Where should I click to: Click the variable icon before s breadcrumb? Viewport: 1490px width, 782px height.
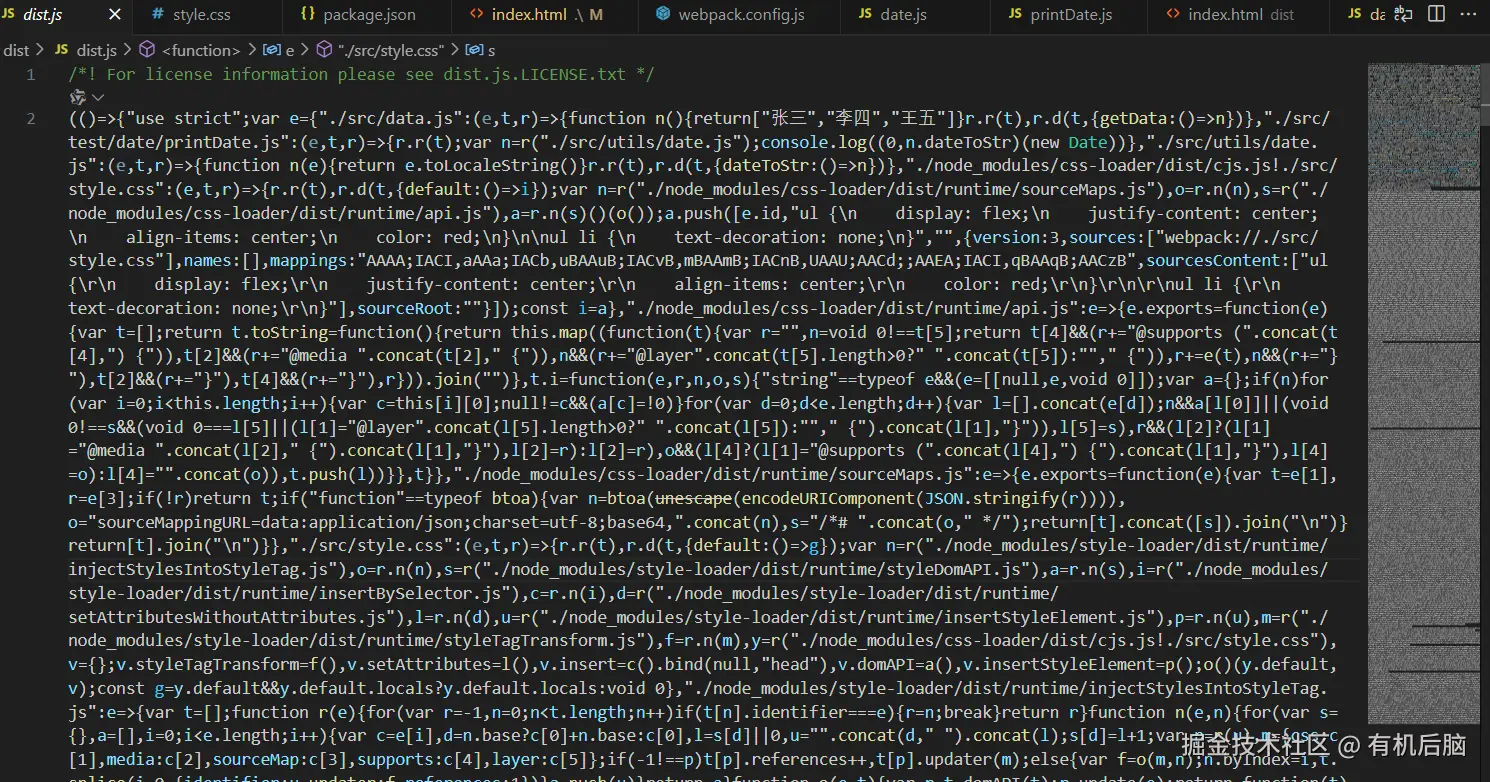tap(473, 49)
